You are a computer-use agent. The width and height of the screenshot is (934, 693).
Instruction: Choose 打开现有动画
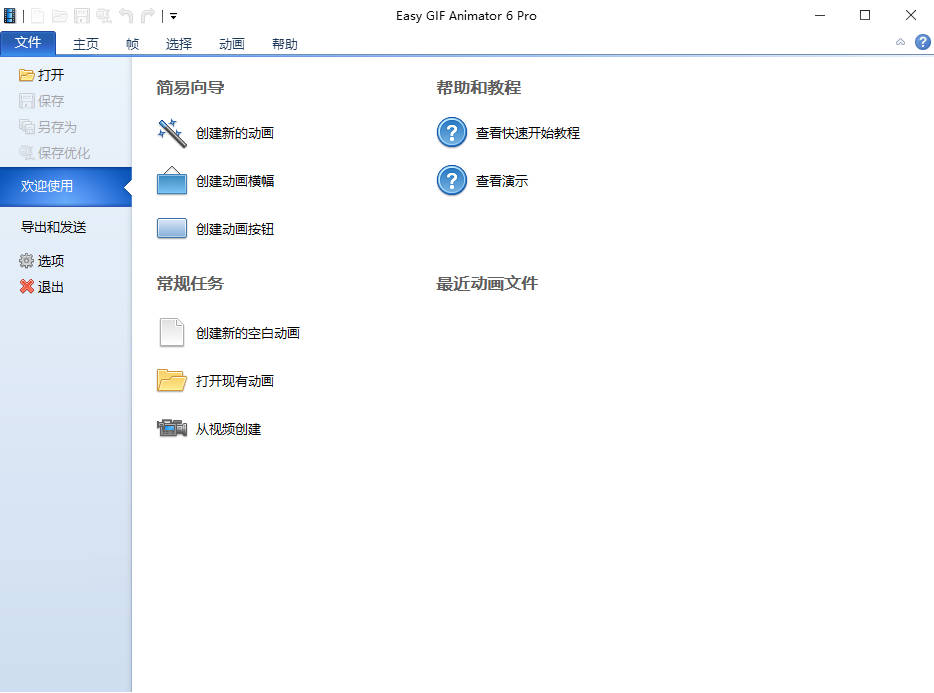pyautogui.click(x=235, y=381)
